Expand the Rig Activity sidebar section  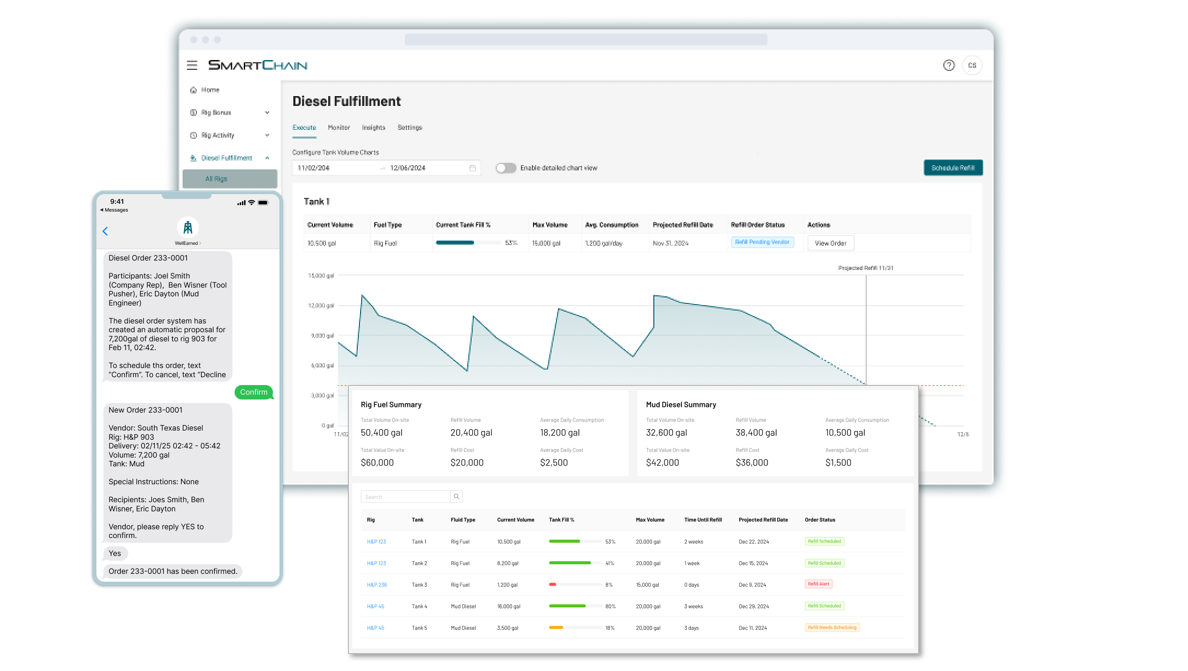pos(267,135)
